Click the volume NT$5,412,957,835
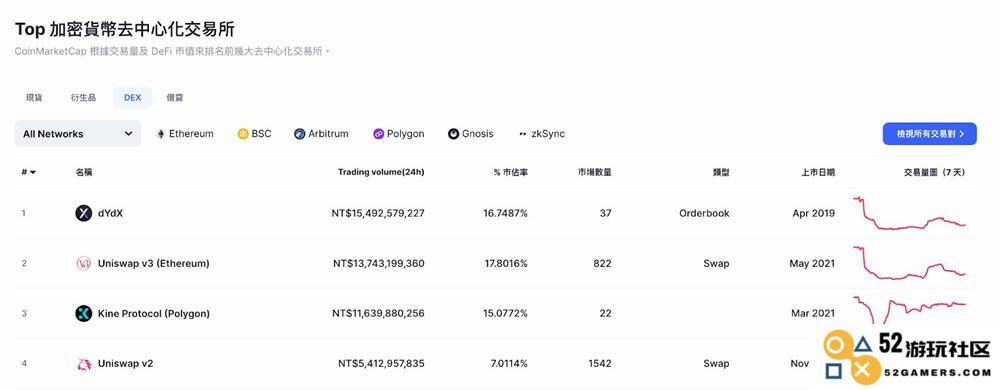The width and height of the screenshot is (1000, 390). pos(381,364)
